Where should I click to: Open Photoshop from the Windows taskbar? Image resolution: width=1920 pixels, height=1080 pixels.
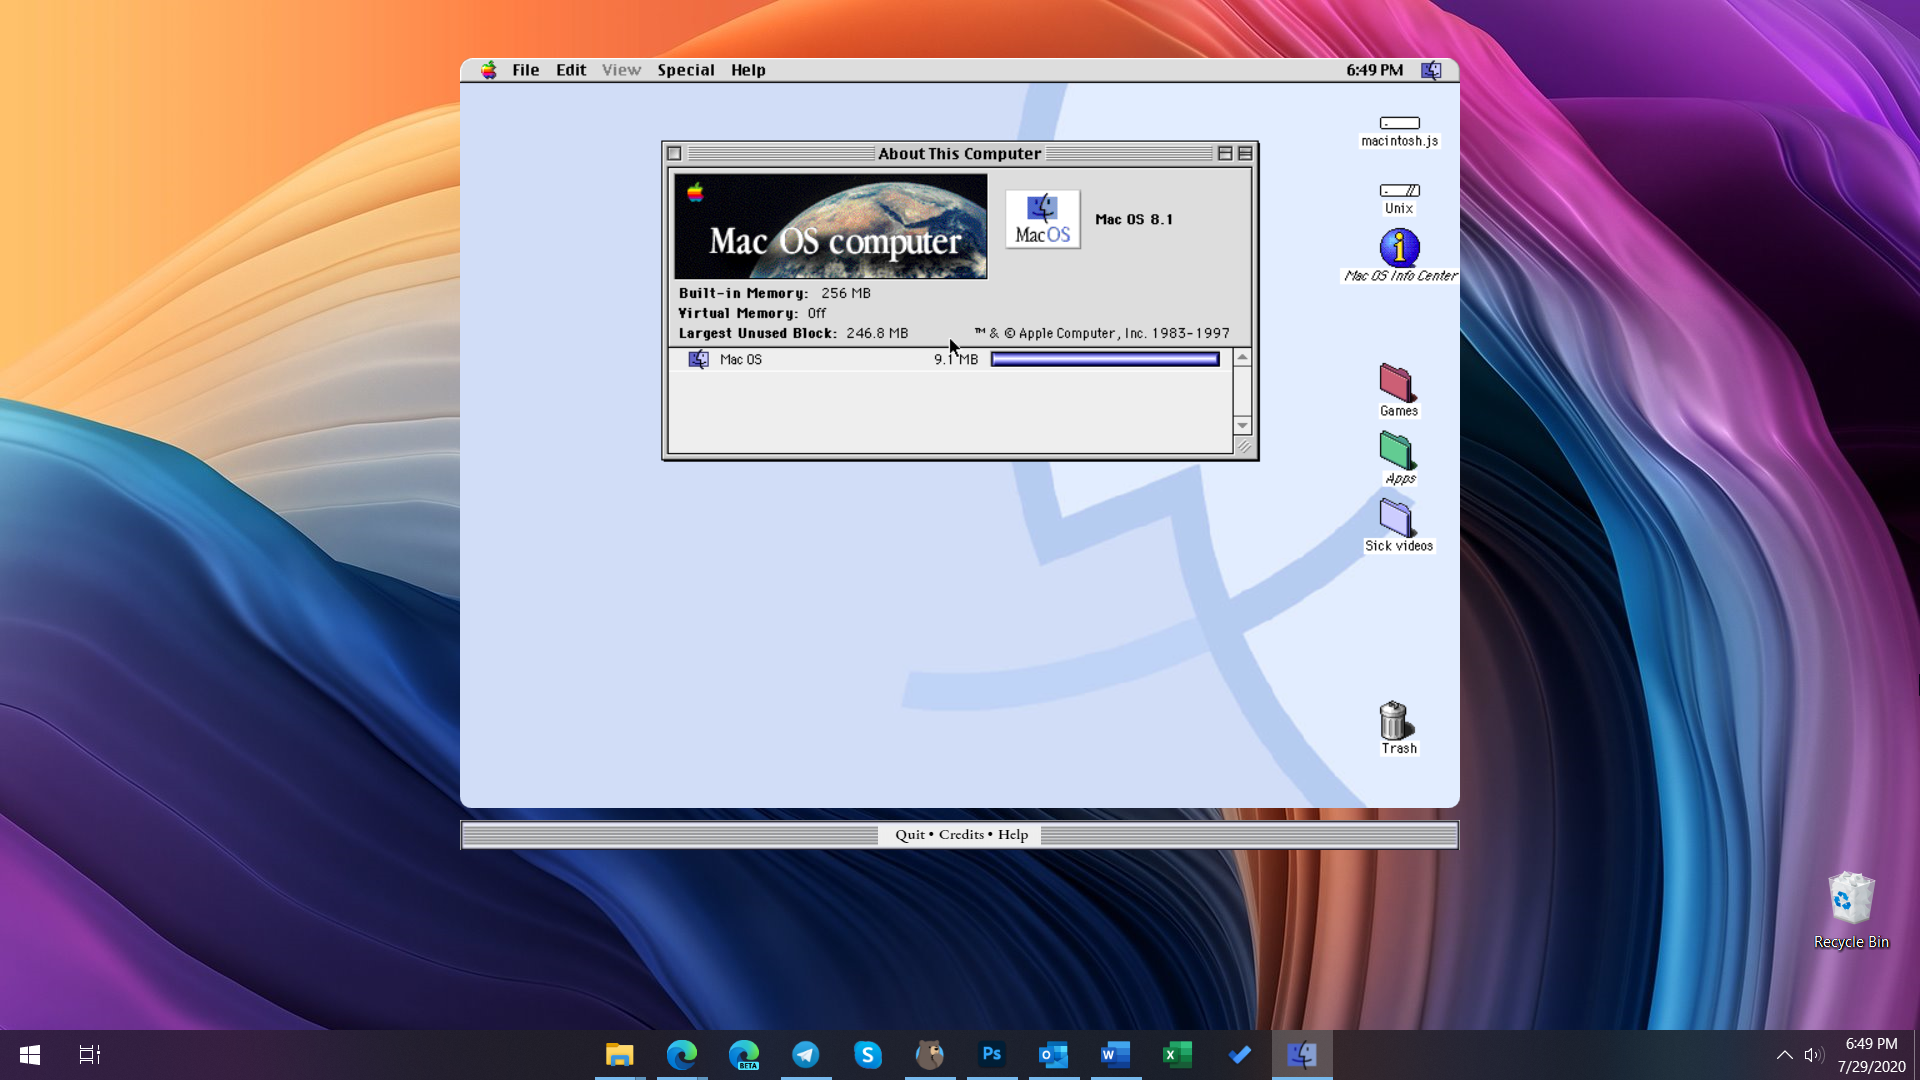click(x=992, y=1054)
